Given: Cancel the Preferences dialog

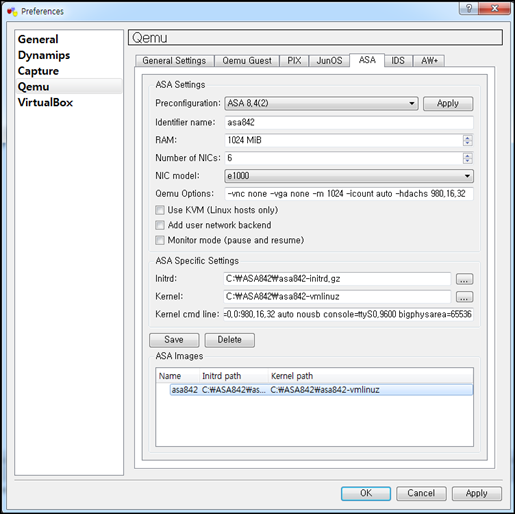Looking at the screenshot, I should [x=421, y=493].
